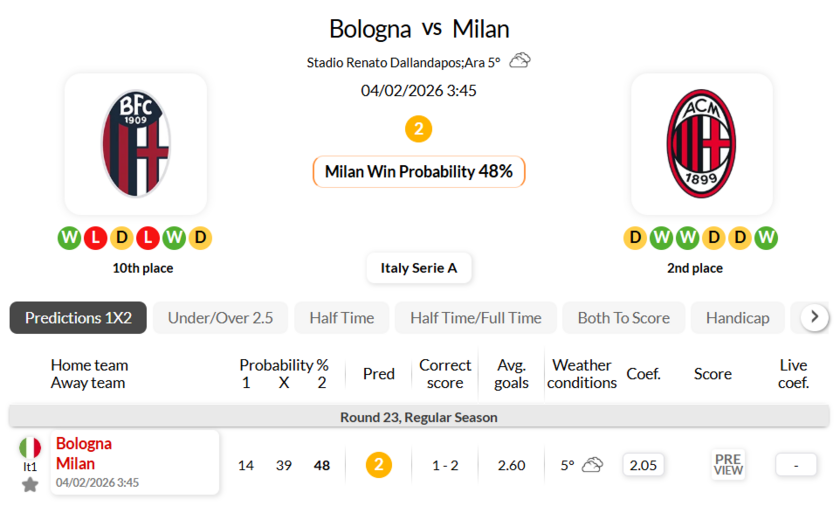Click Bologna's red L form badge
Image resolution: width=840 pixels, height=513 pixels.
coord(95,238)
